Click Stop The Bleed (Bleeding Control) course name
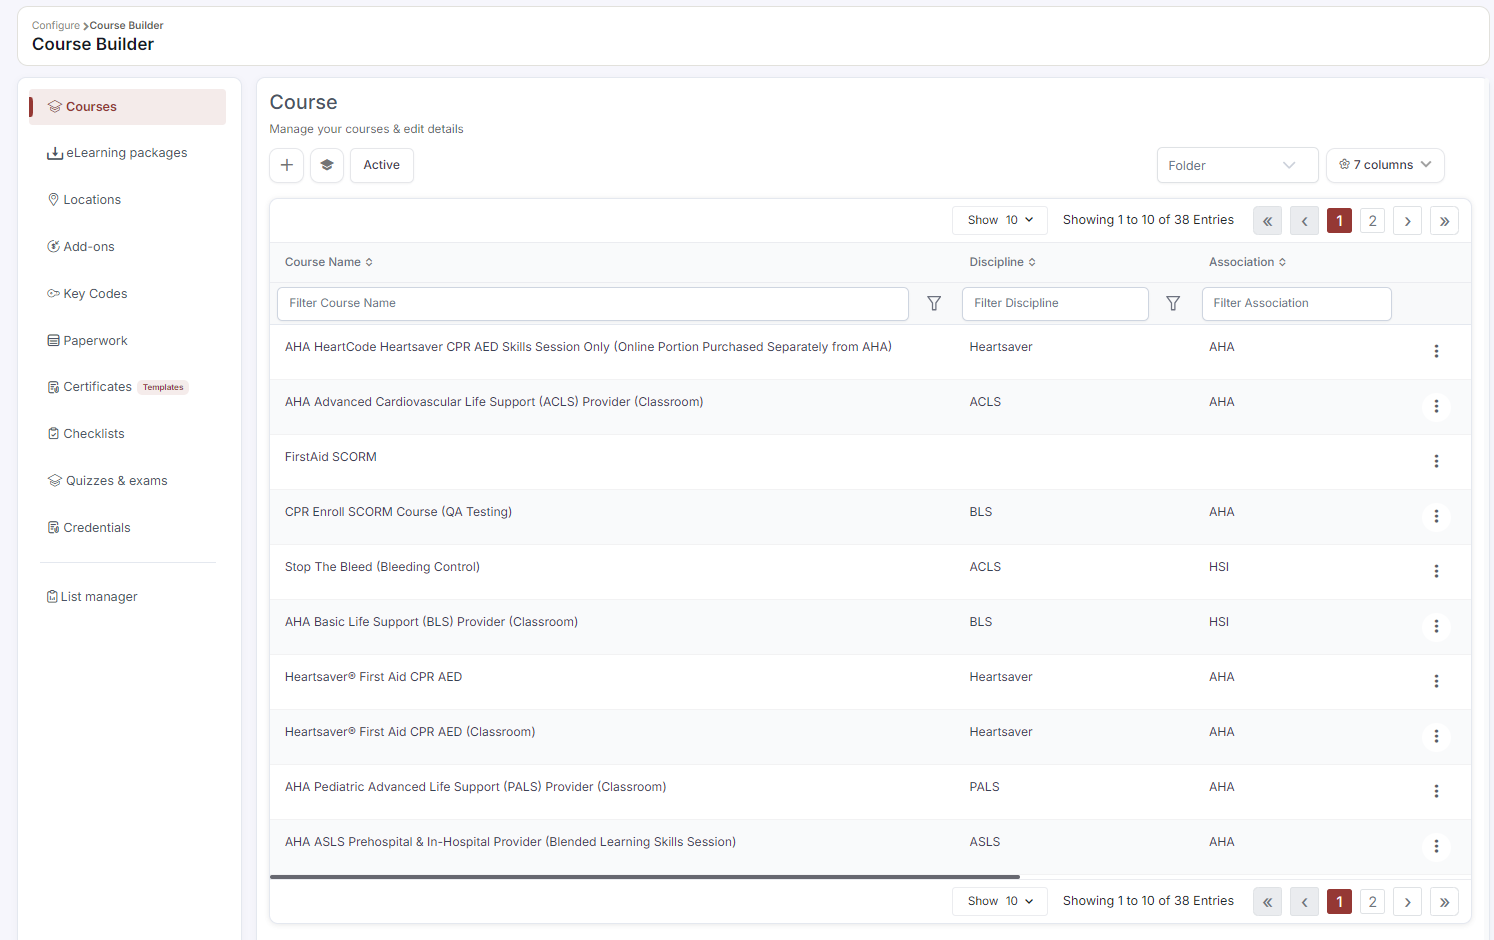Screen dimensions: 1494x940 [x=382, y=567]
